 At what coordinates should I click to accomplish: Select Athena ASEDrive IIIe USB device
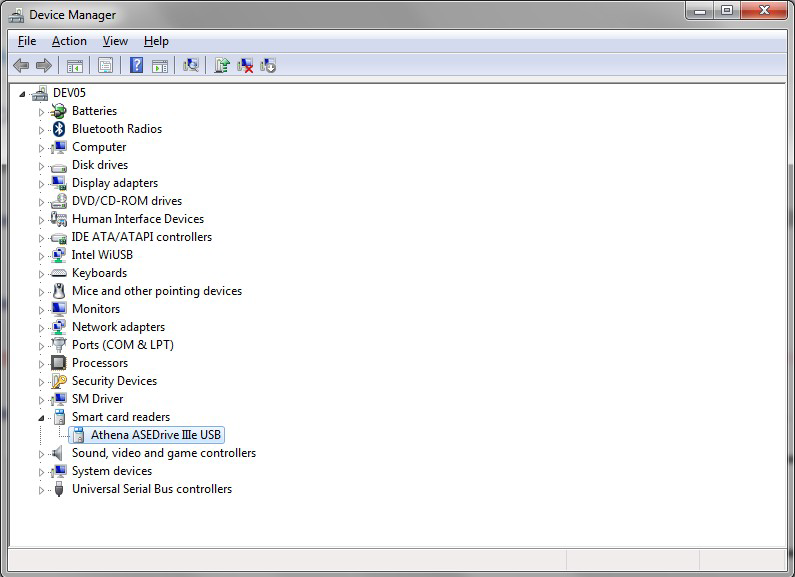(156, 435)
